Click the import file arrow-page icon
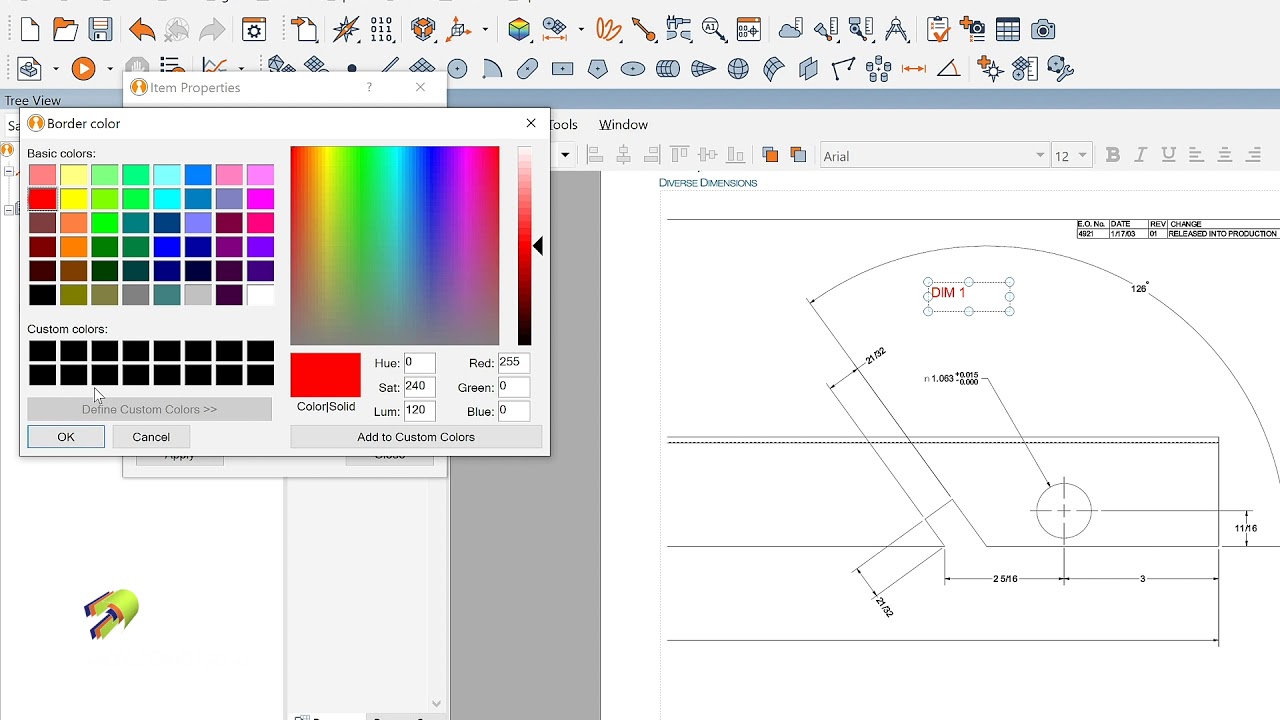The height and width of the screenshot is (720, 1280). pyautogui.click(x=304, y=30)
